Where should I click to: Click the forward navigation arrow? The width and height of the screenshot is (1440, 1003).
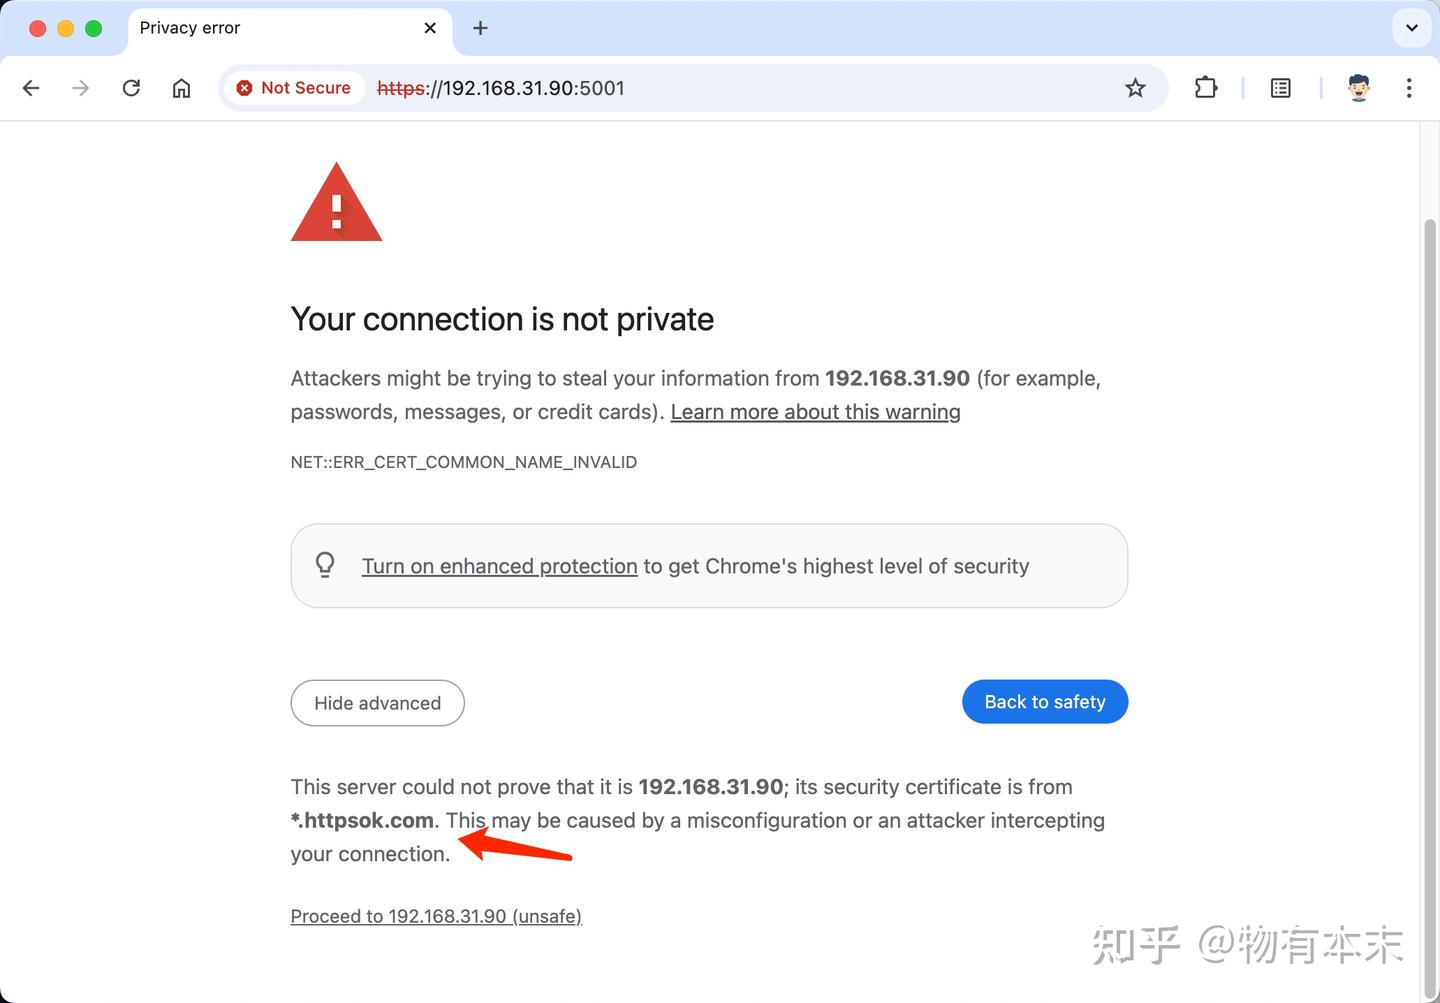pos(80,88)
